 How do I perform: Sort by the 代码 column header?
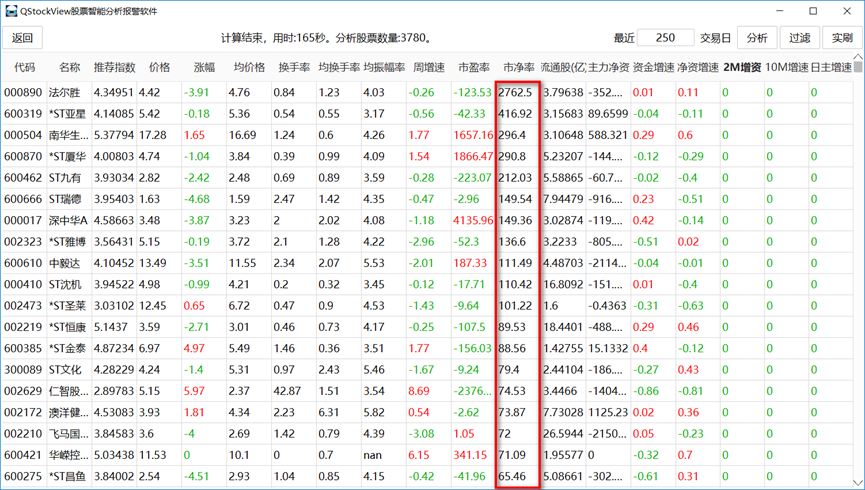coord(24,67)
